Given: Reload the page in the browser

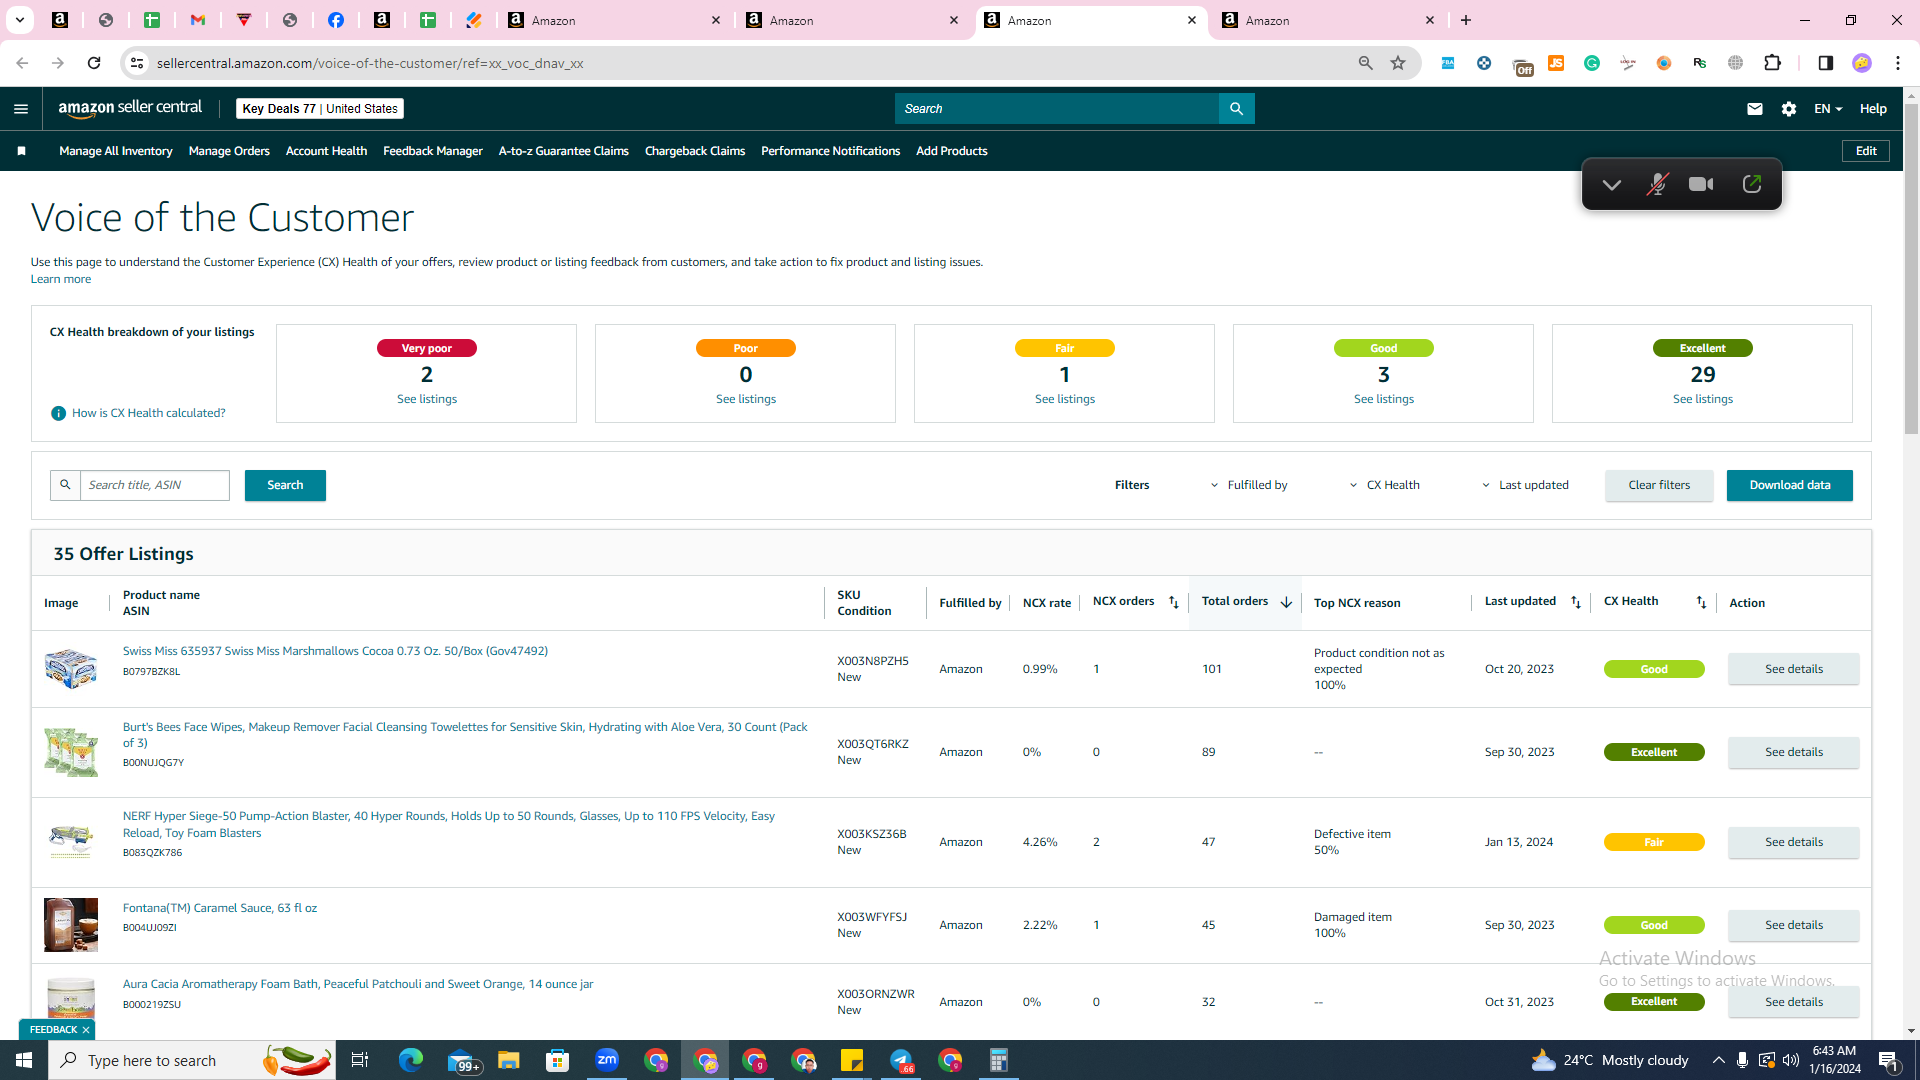Looking at the screenshot, I should pyautogui.click(x=94, y=63).
